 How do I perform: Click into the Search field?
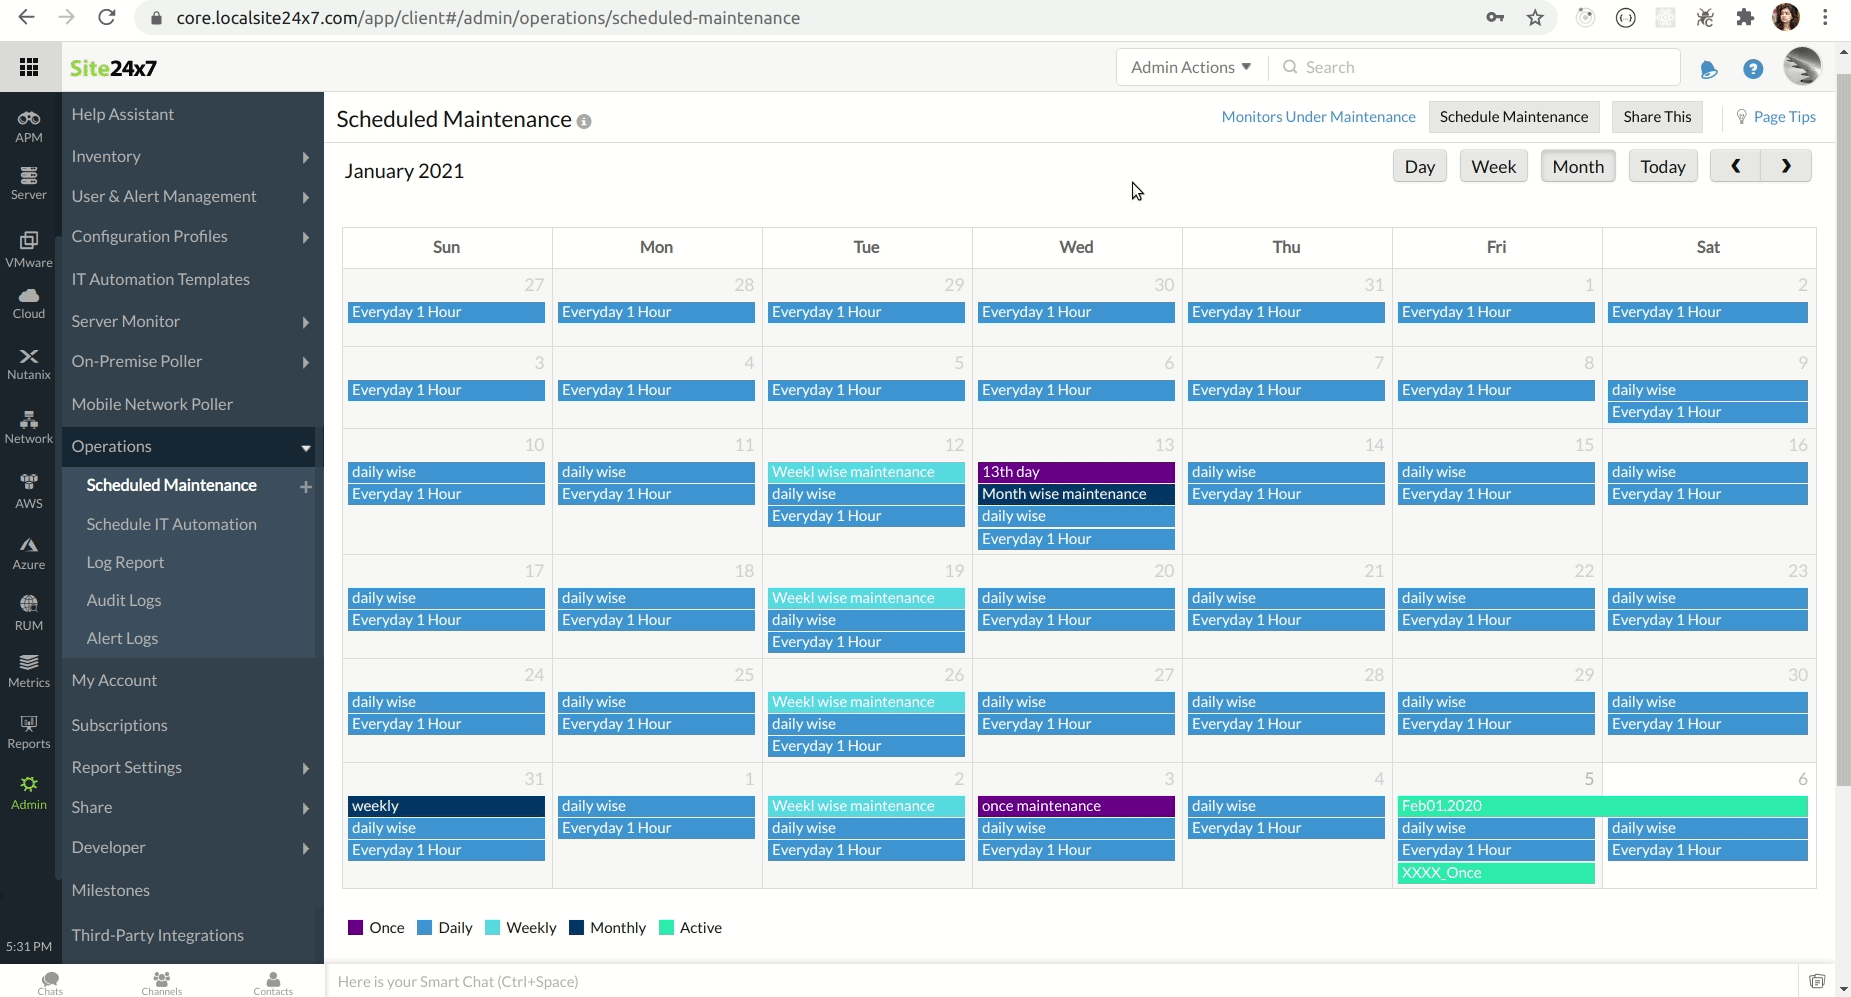coord(1480,67)
